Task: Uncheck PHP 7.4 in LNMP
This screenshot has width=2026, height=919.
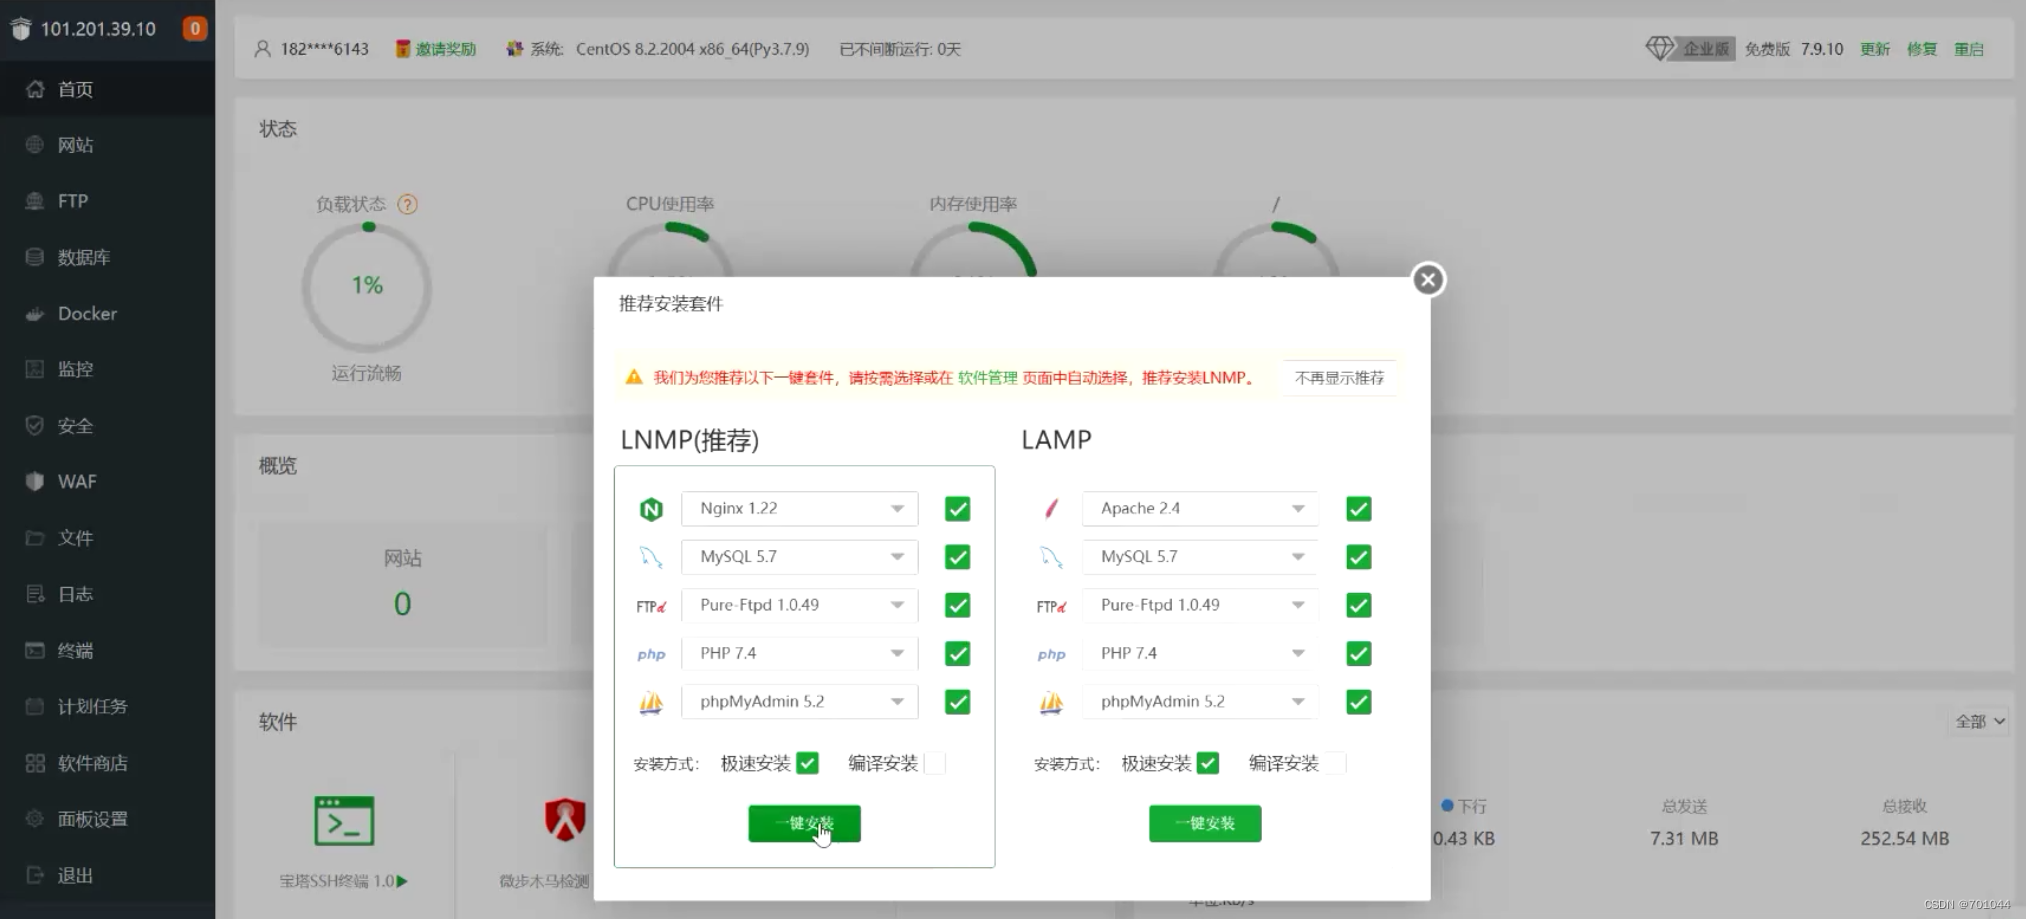Action: (957, 654)
